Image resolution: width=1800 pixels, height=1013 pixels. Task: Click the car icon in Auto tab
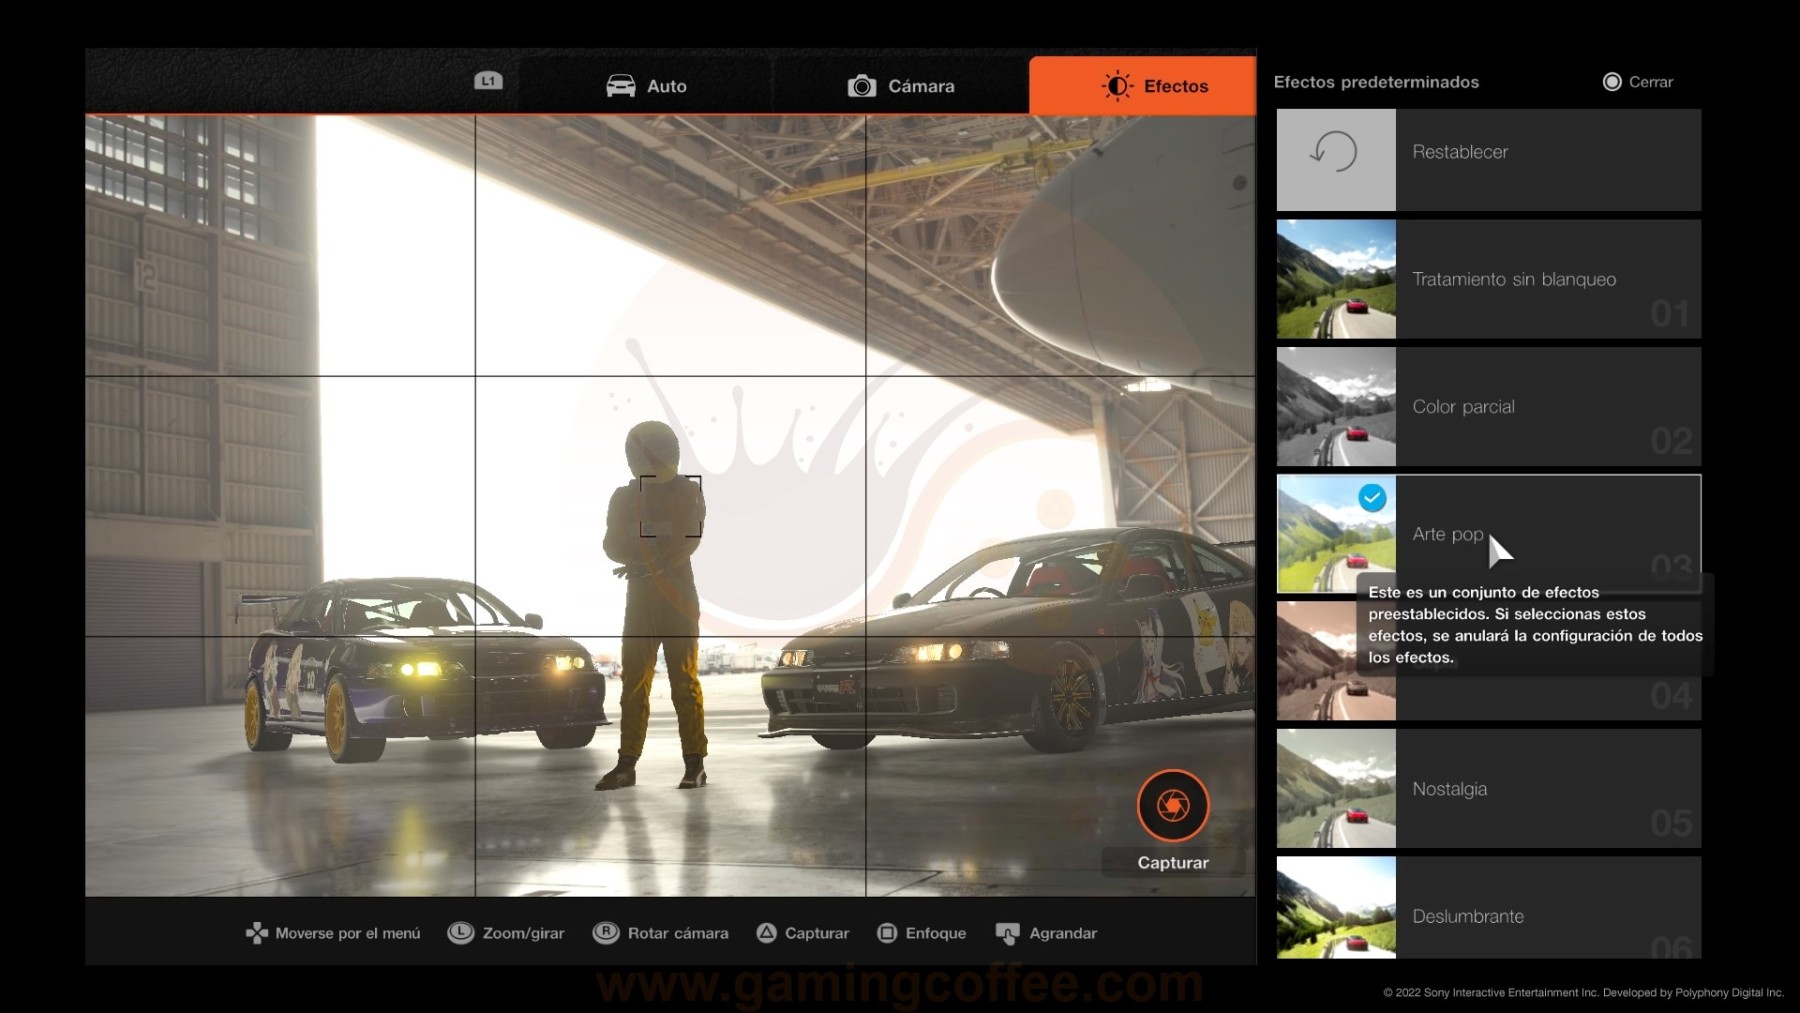coord(621,86)
